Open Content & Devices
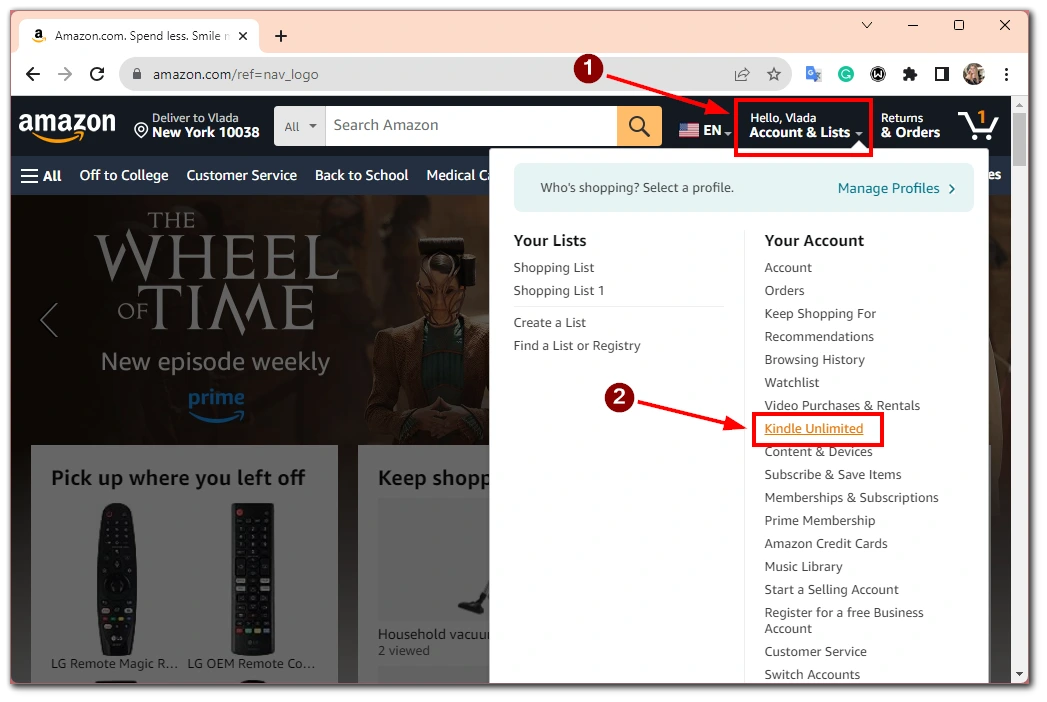 coord(819,452)
